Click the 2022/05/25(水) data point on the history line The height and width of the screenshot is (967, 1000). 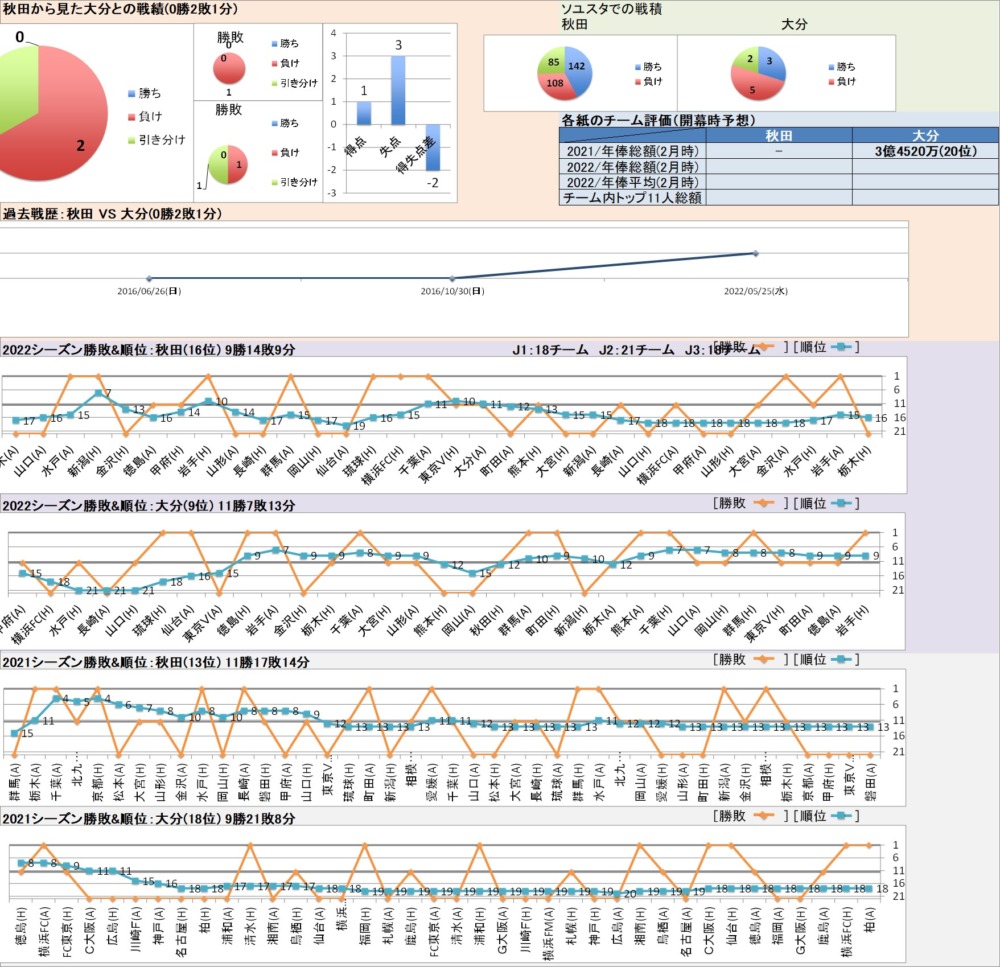(757, 253)
